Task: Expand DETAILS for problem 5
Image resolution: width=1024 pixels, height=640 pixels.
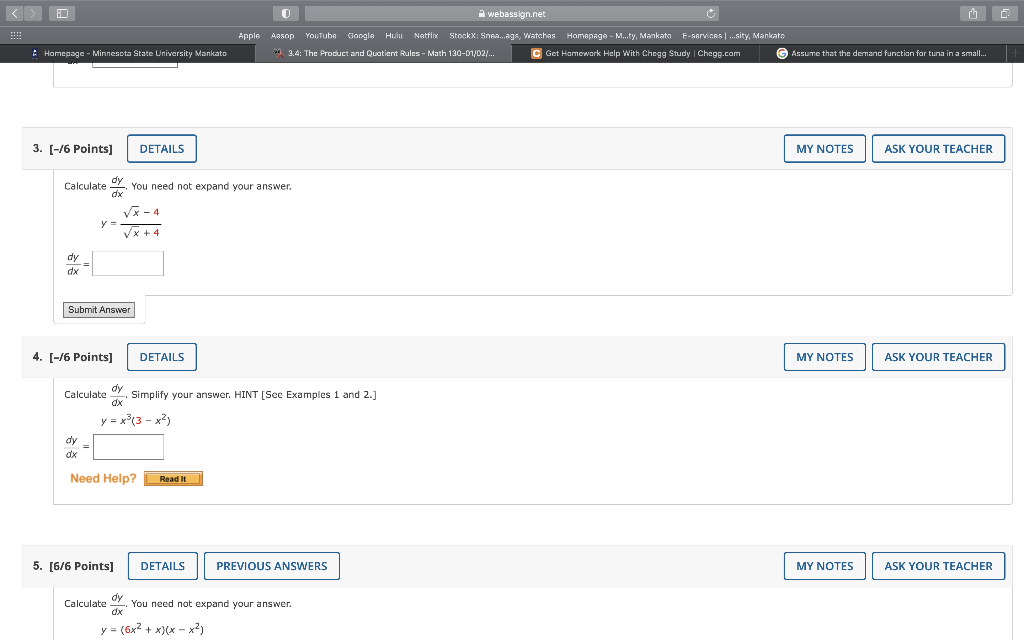Action: click(x=162, y=565)
